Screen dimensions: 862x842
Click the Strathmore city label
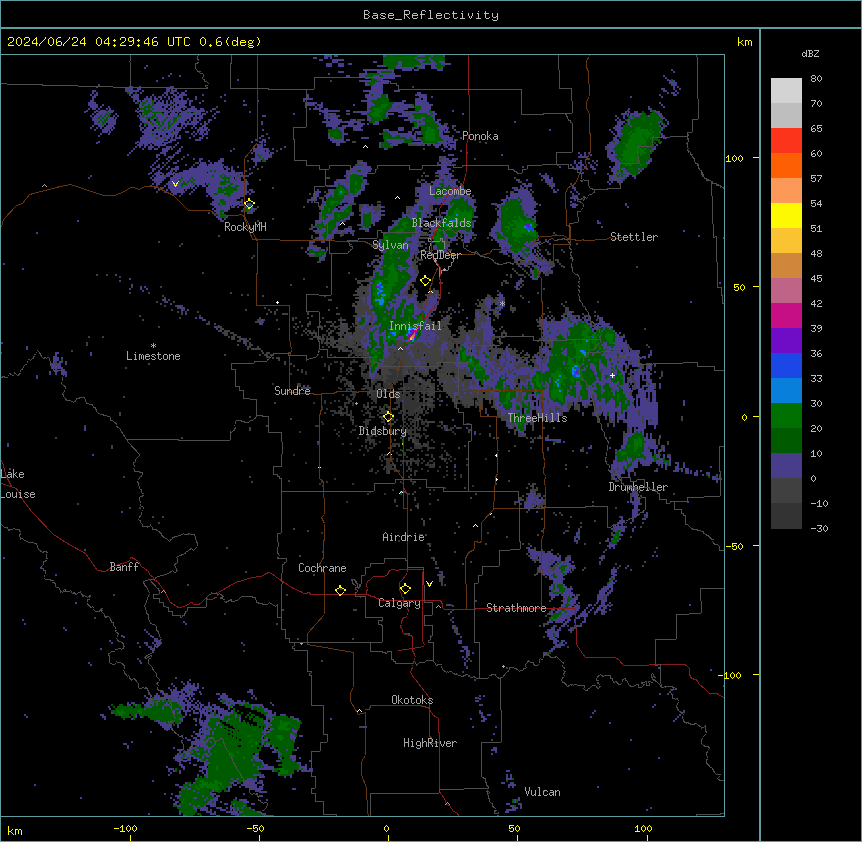[516, 608]
